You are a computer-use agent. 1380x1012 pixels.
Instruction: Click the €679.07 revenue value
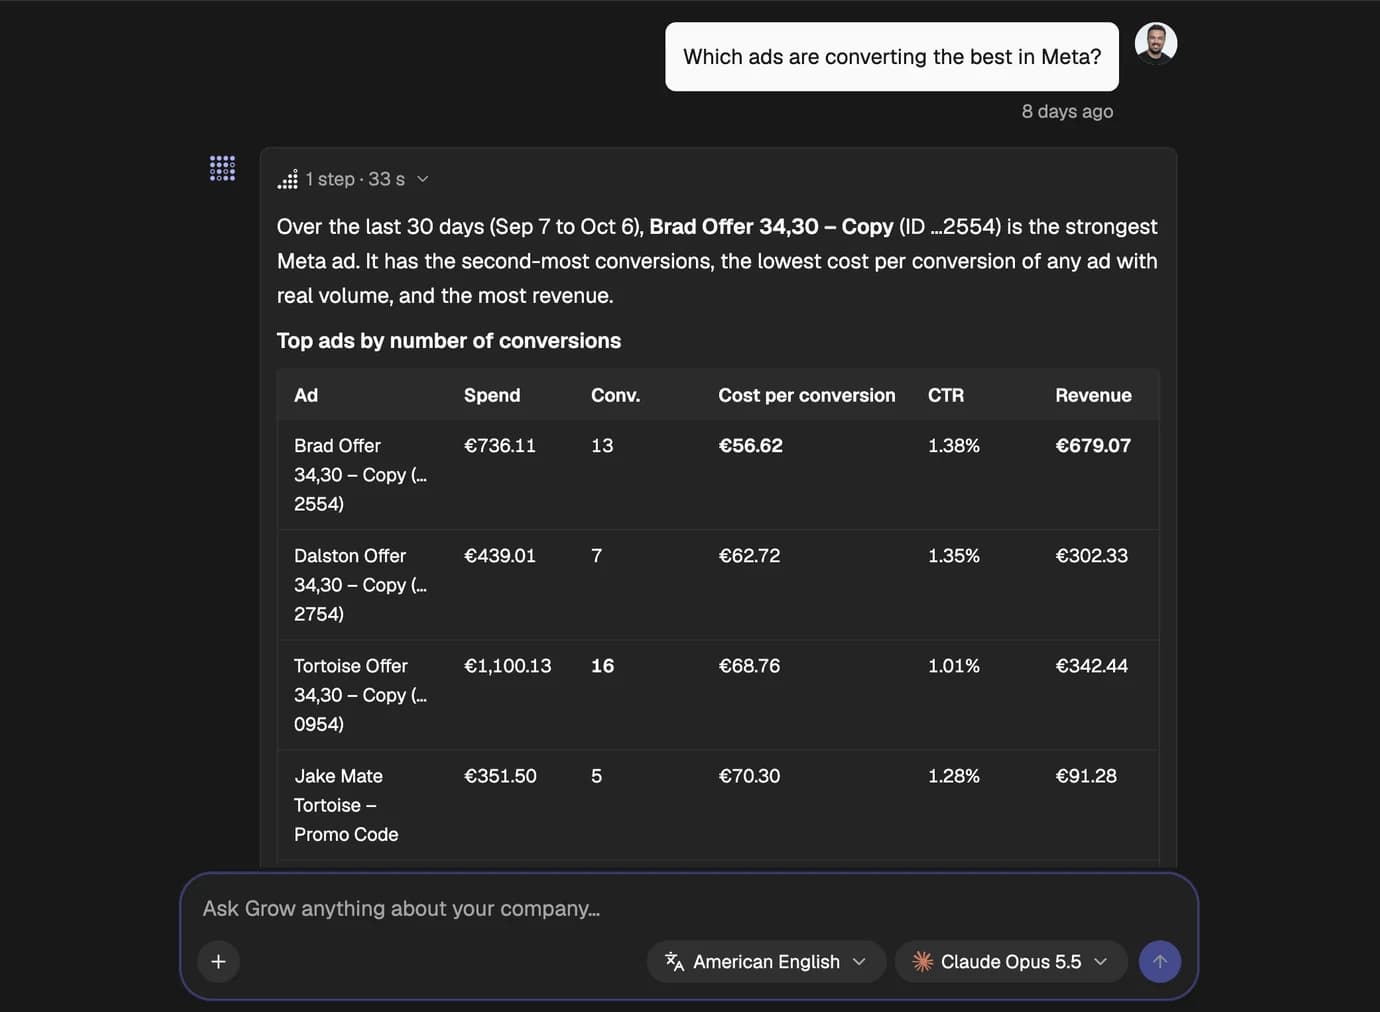[1093, 445]
